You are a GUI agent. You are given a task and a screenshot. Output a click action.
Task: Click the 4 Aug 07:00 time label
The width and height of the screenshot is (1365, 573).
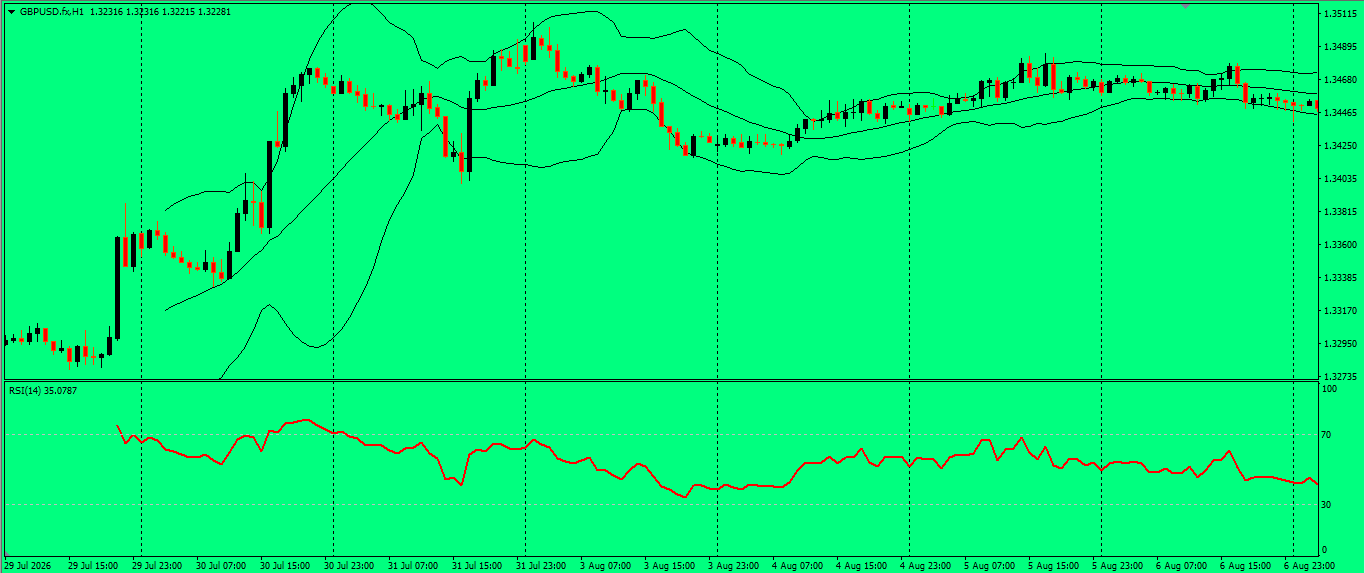[797, 566]
